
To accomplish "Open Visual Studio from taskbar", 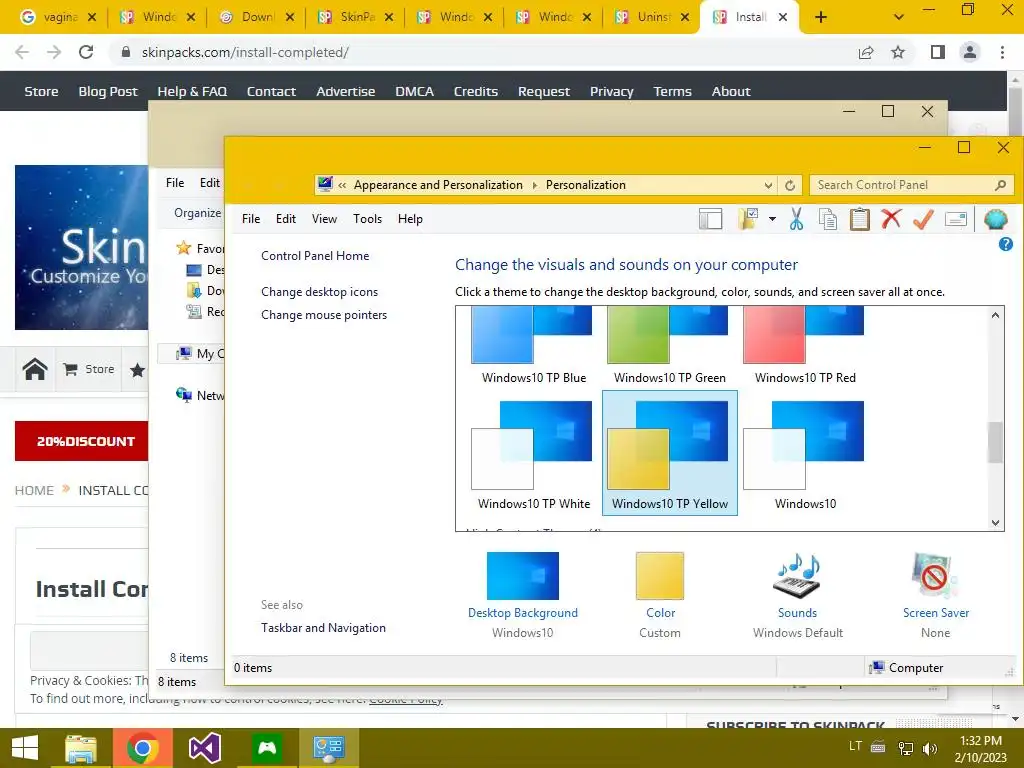I will 204,748.
